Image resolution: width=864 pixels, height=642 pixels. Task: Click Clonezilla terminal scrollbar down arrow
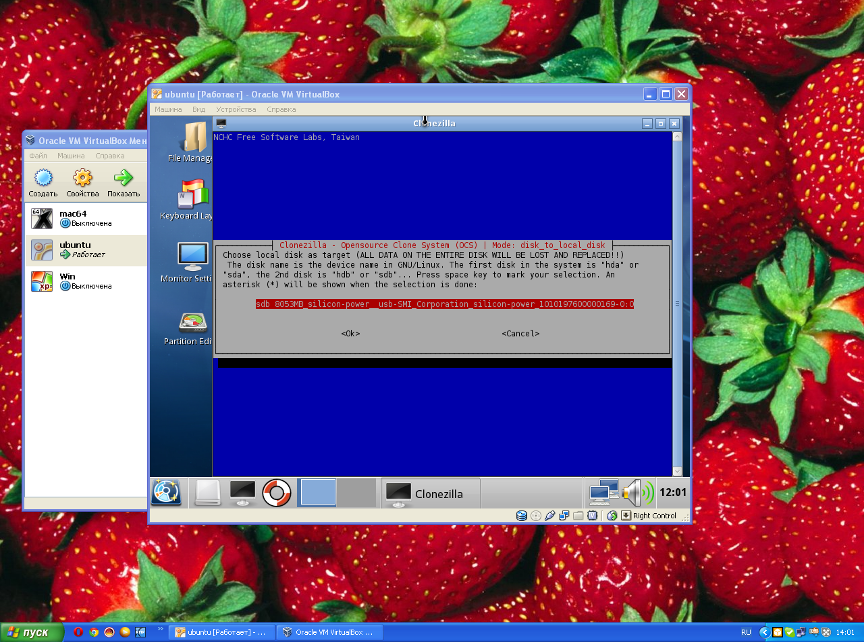(x=677, y=471)
